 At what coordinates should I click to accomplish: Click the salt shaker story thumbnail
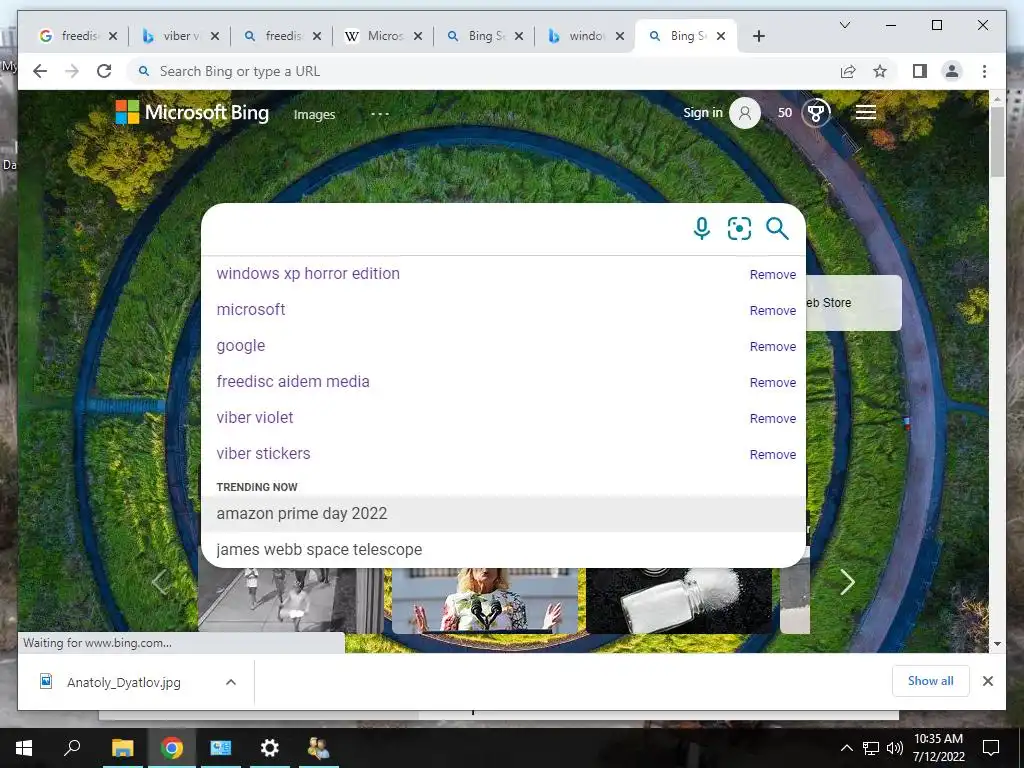679,600
